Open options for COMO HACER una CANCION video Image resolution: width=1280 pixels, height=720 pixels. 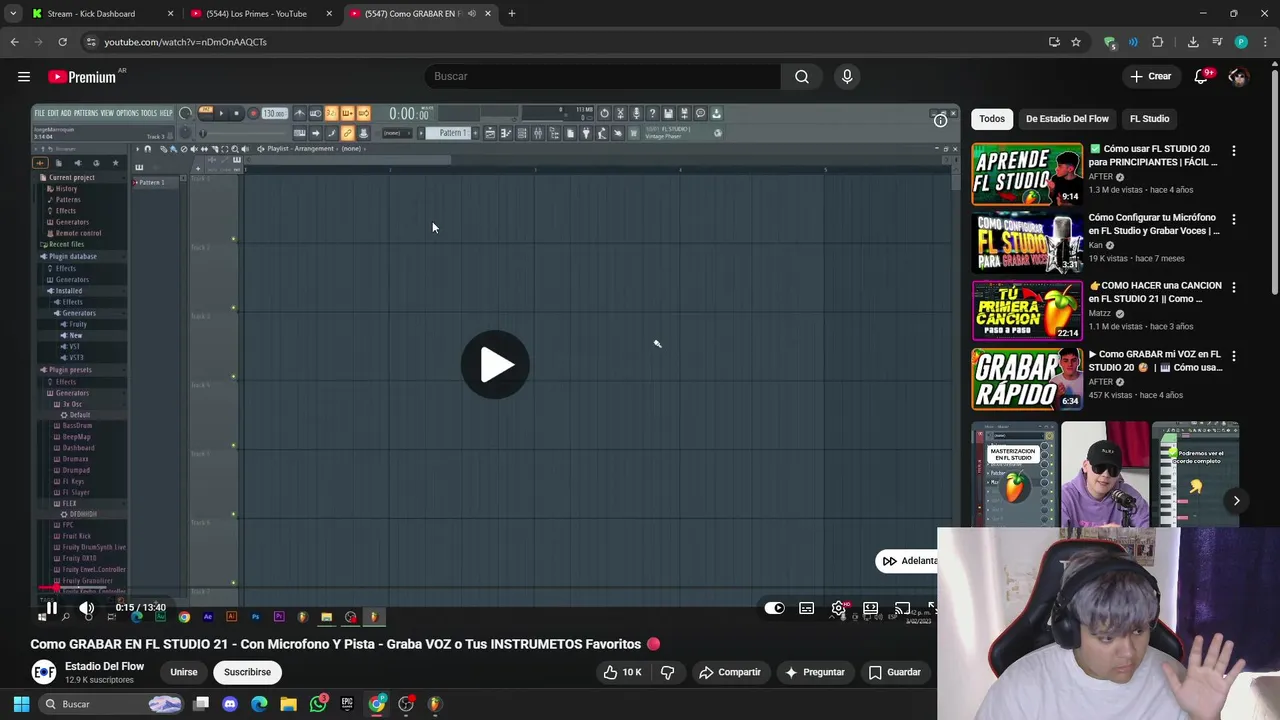click(x=1233, y=287)
